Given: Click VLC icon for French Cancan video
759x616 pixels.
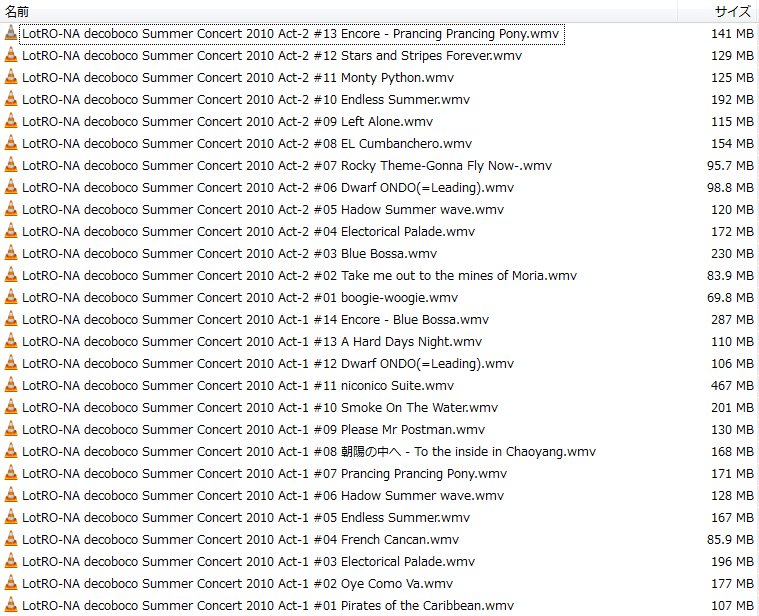Looking at the screenshot, I should pyautogui.click(x=11, y=540).
